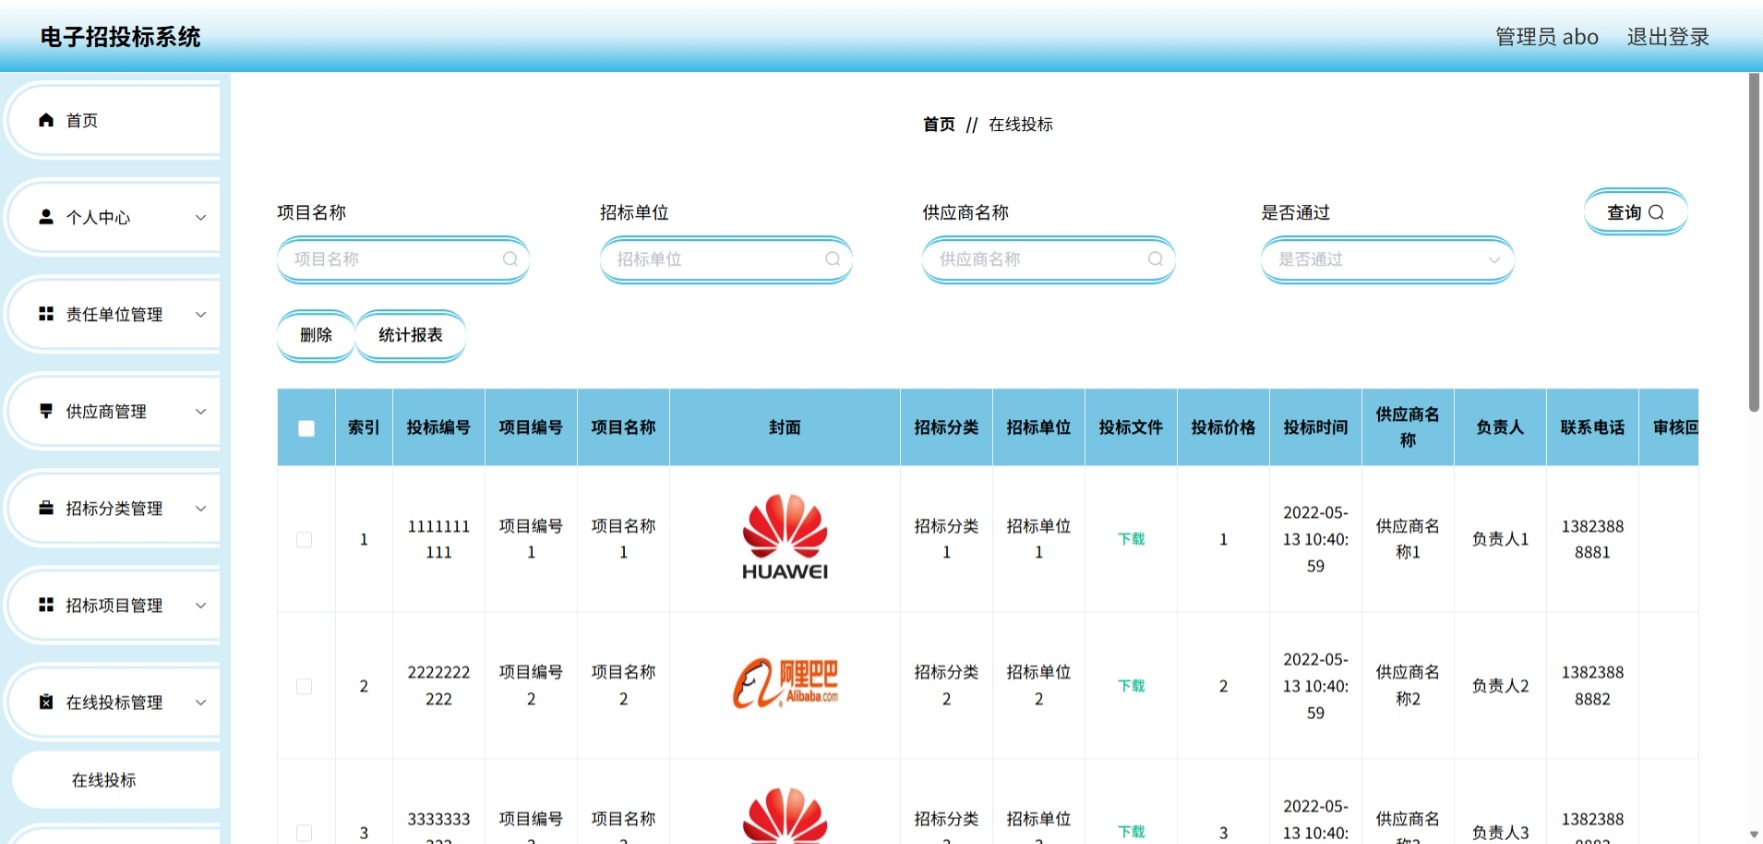Expand the 招标项目管理 menu chevron

(x=200, y=606)
